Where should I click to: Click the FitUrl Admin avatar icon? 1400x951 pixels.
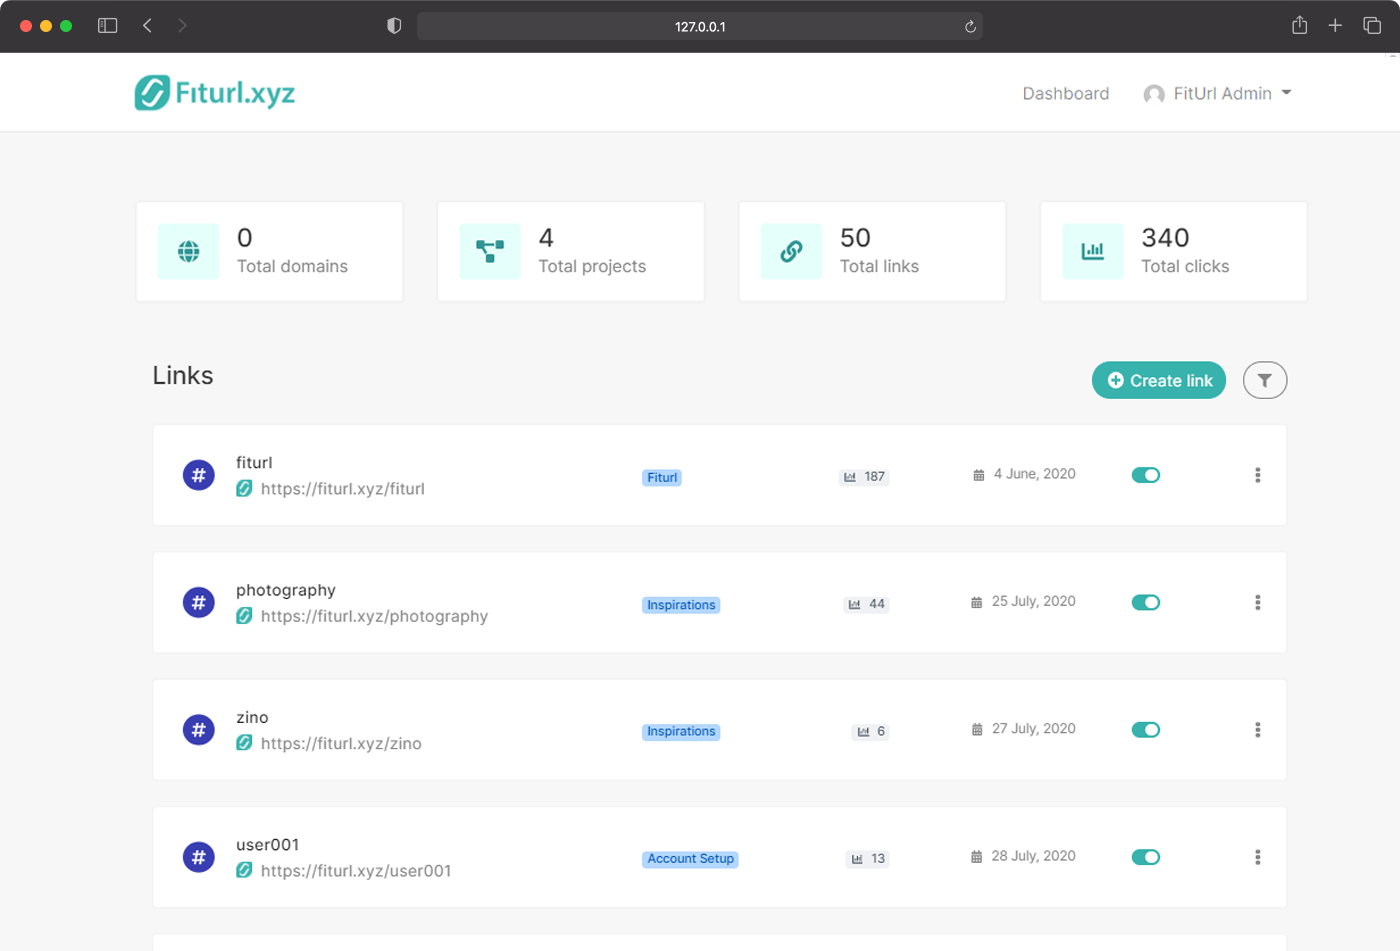click(x=1154, y=94)
